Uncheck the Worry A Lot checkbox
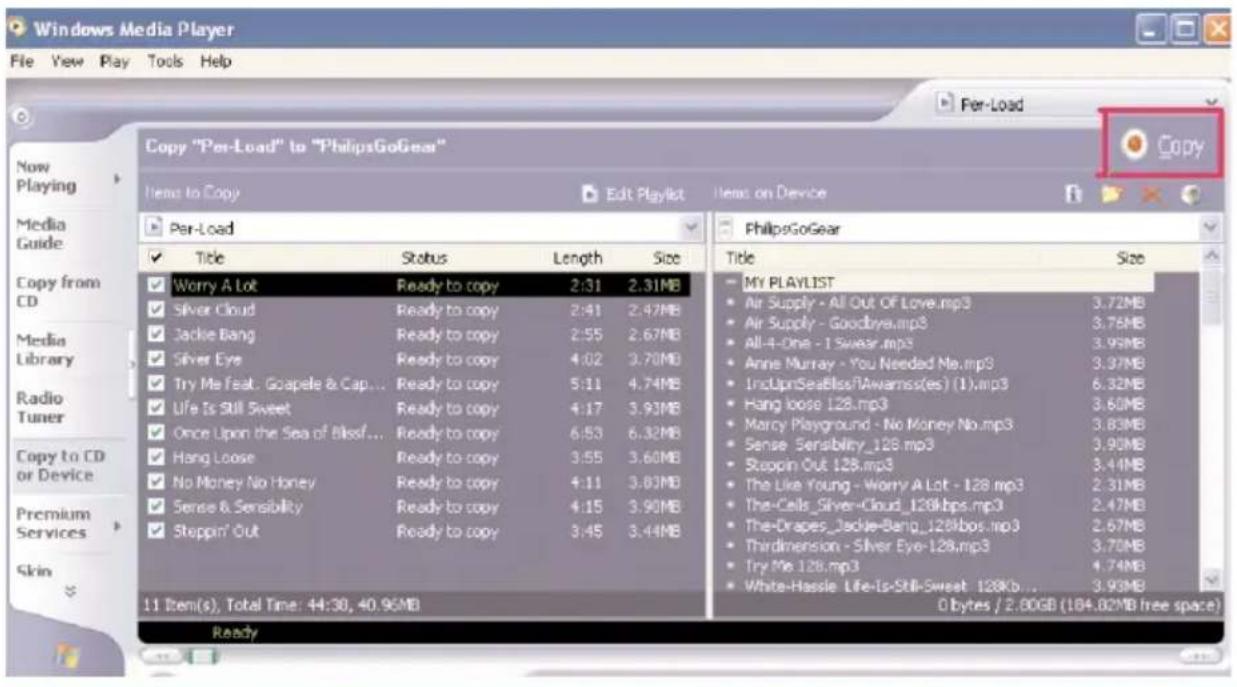Screen dimensions: 1237x687 pos(155,285)
